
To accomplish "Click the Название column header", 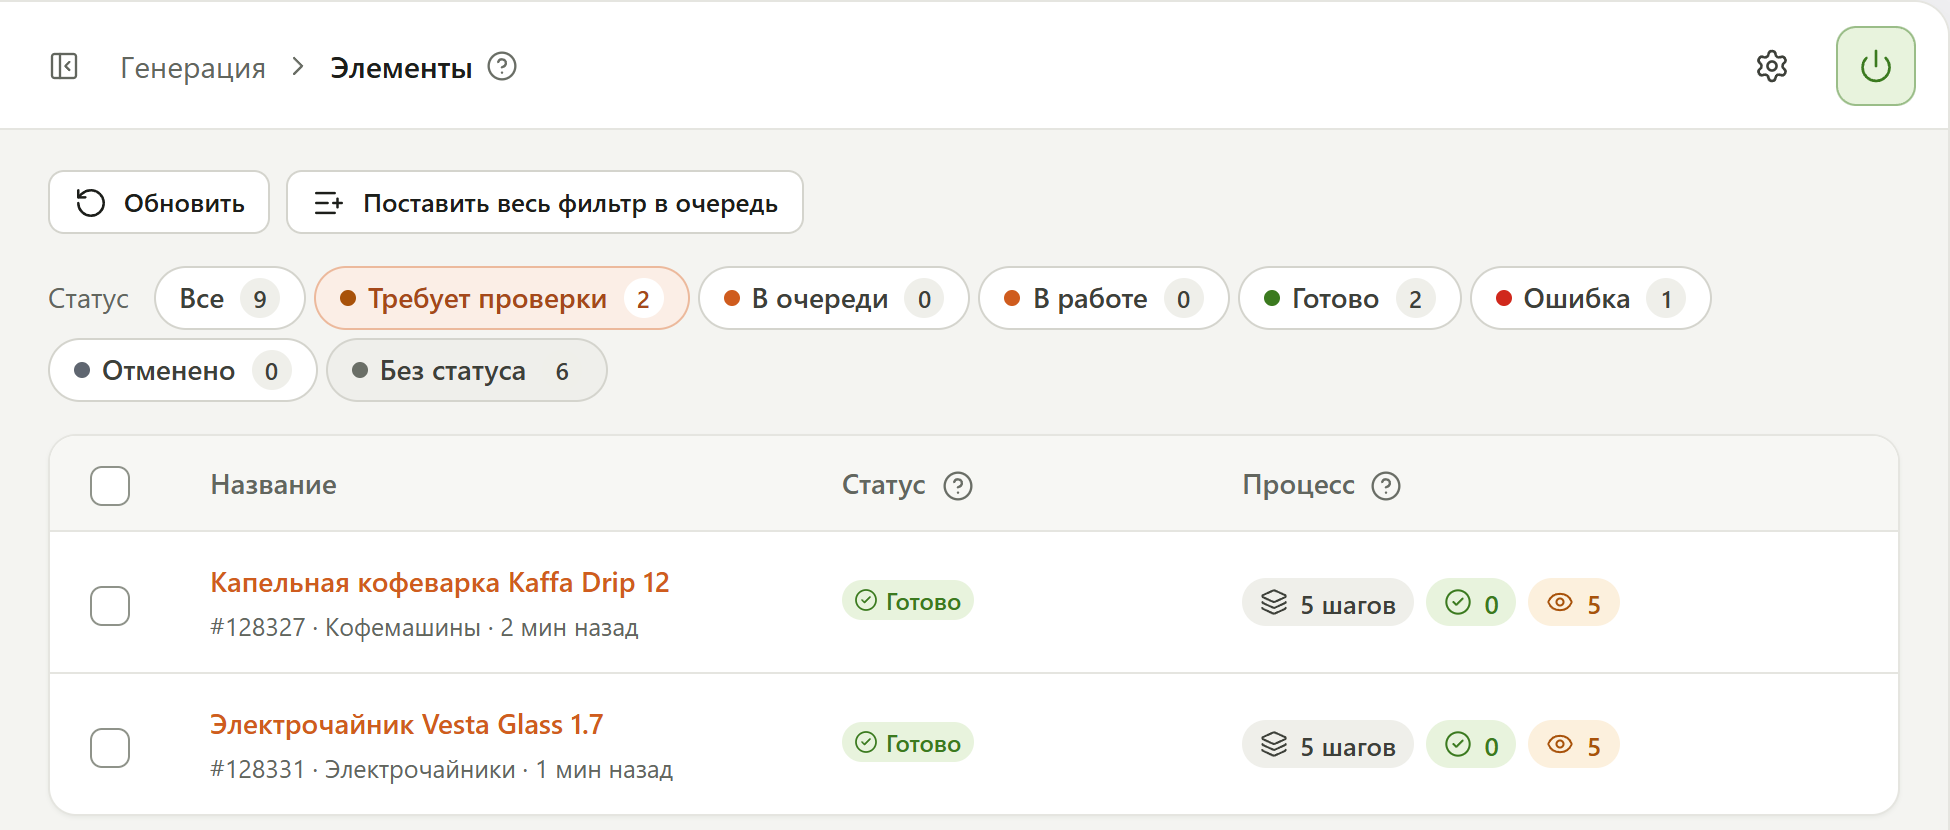I will [x=274, y=485].
